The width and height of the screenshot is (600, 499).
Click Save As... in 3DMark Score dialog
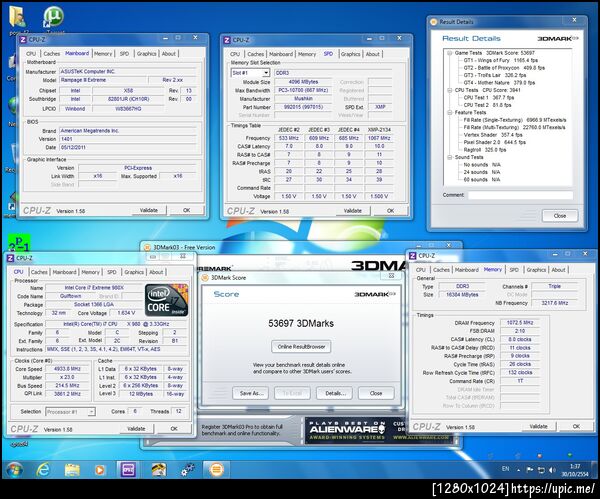pos(251,393)
